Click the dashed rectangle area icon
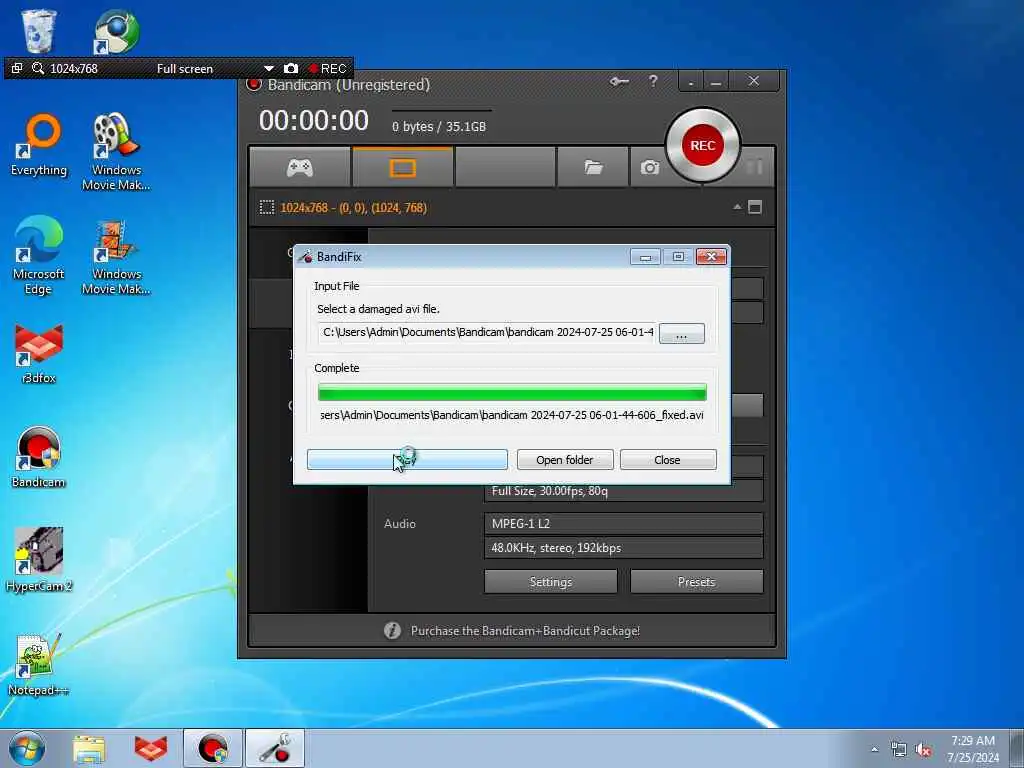 click(x=267, y=208)
